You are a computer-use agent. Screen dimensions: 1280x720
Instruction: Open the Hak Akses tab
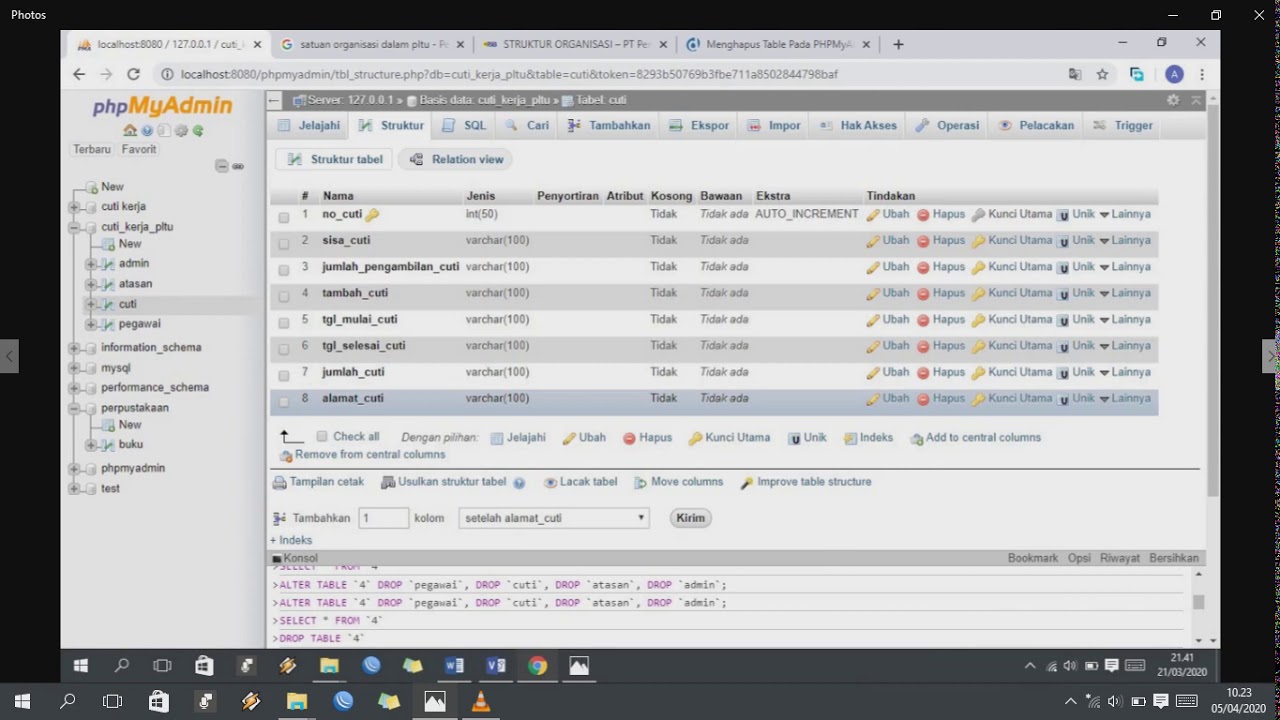point(858,126)
